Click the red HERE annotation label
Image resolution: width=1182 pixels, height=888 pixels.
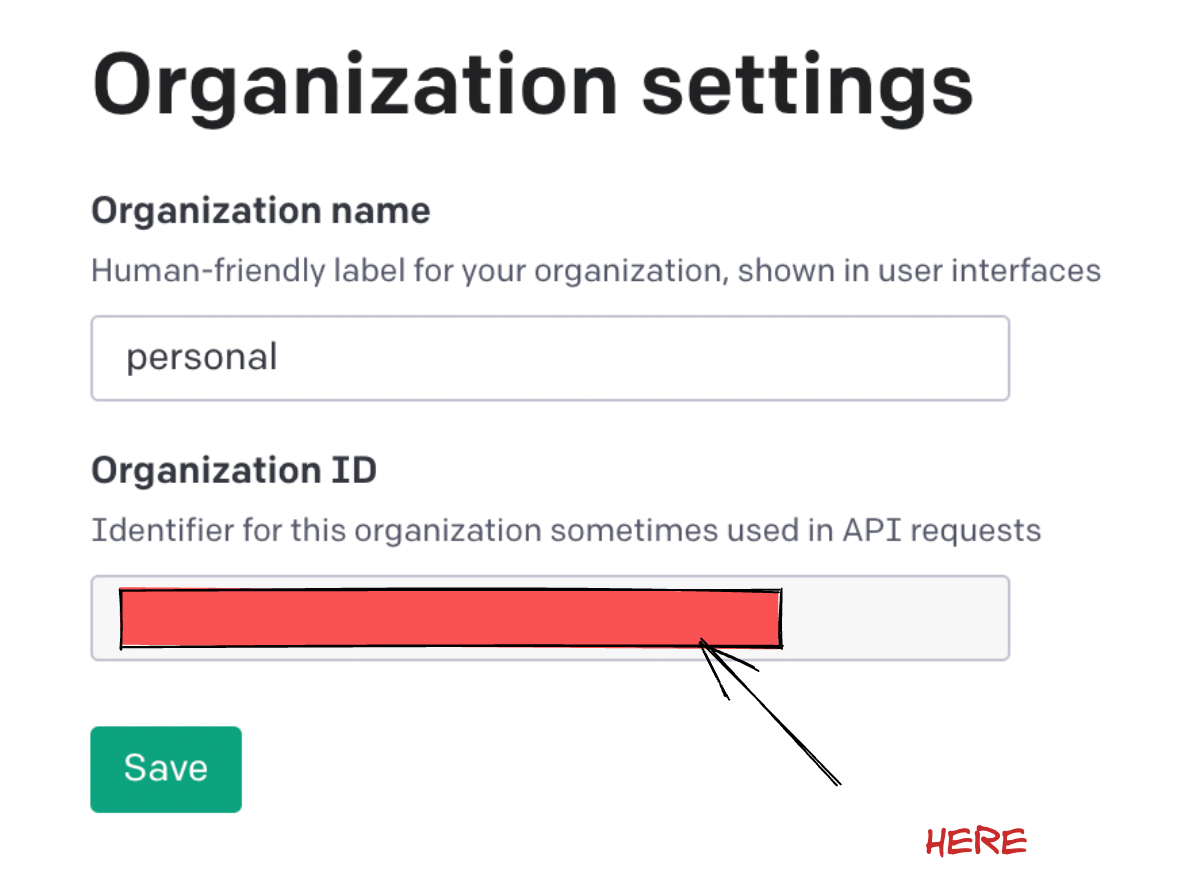(x=977, y=842)
